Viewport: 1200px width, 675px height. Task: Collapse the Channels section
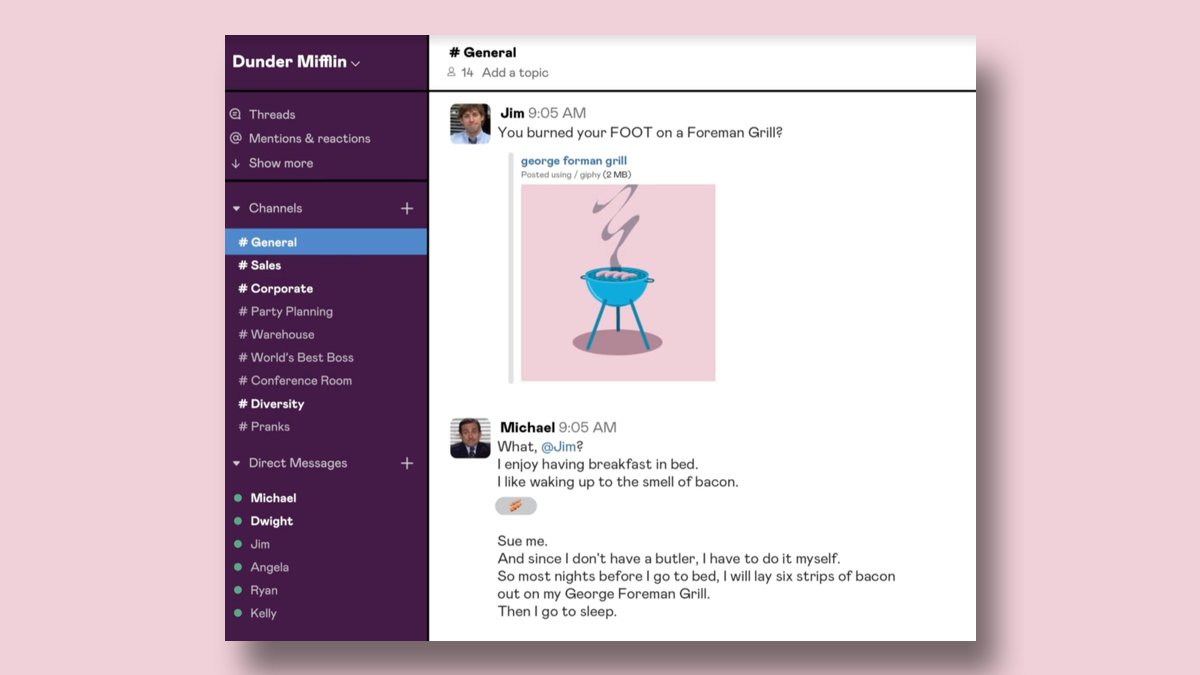pyautogui.click(x=236, y=208)
